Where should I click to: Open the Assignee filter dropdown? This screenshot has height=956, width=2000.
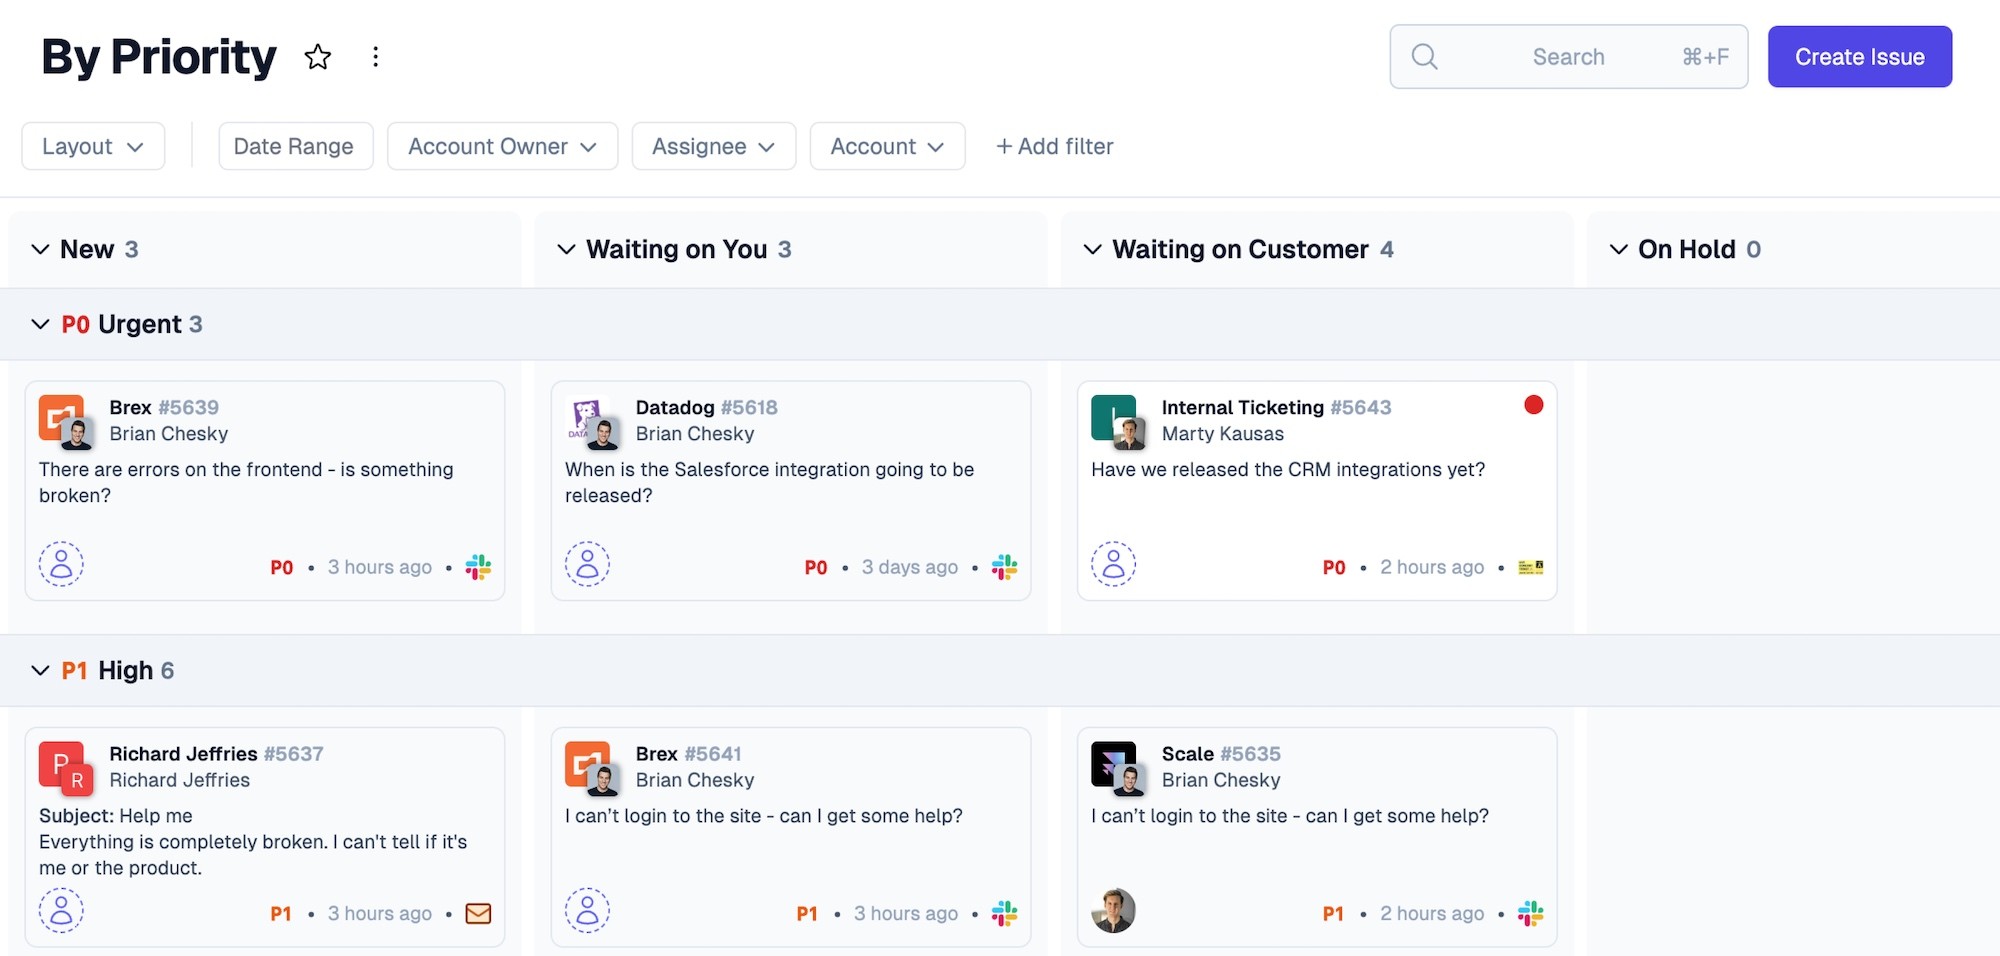tap(713, 146)
